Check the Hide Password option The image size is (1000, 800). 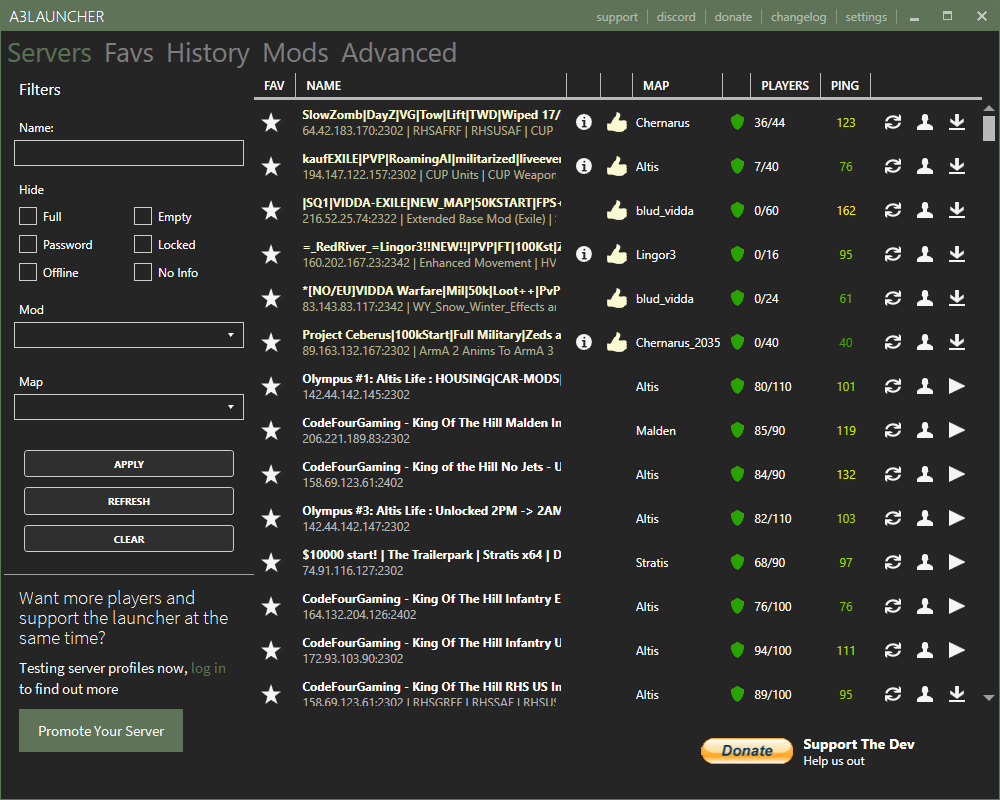point(28,245)
